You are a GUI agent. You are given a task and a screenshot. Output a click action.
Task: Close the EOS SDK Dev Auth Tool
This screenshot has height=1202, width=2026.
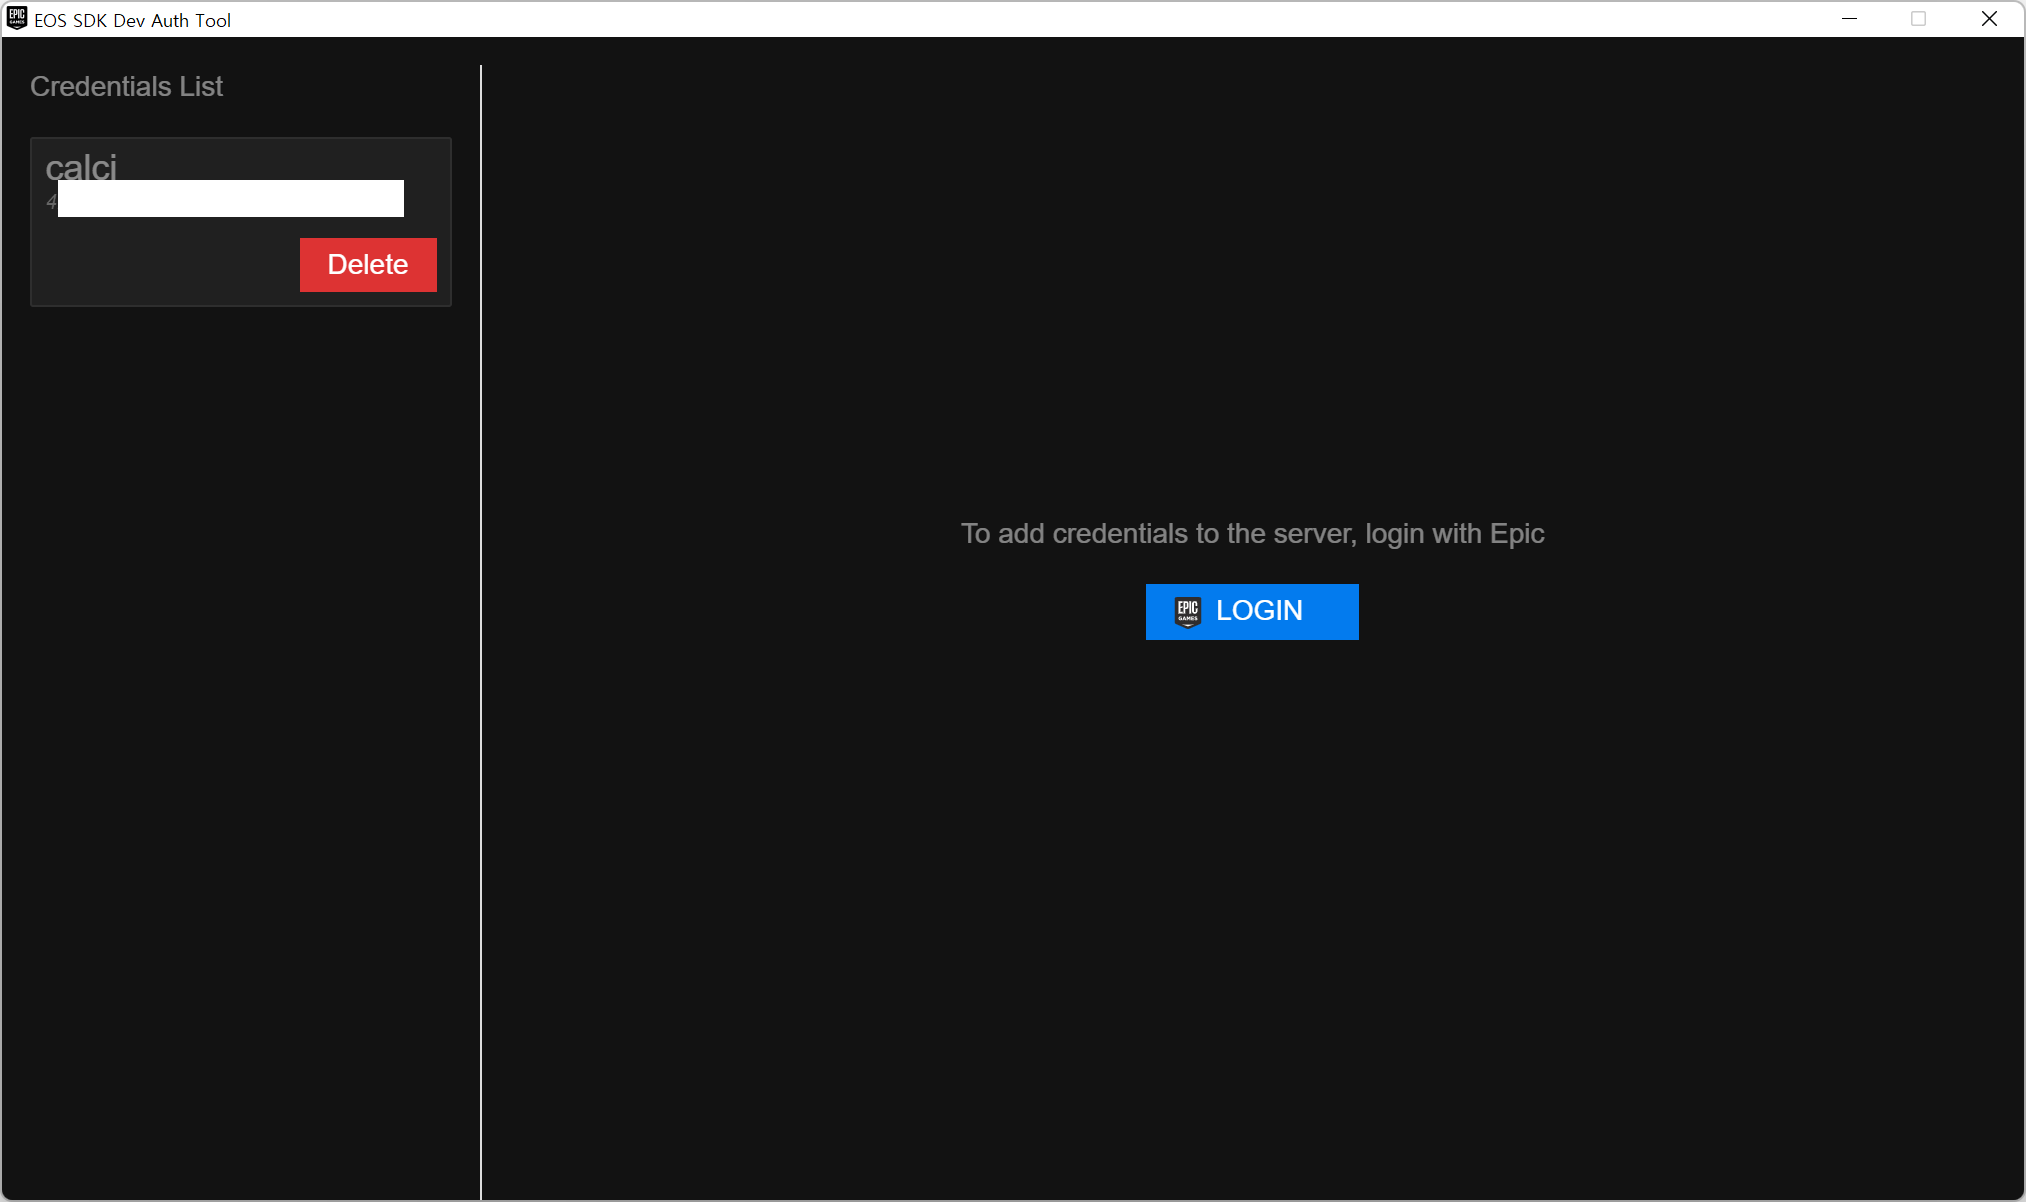(x=1989, y=19)
